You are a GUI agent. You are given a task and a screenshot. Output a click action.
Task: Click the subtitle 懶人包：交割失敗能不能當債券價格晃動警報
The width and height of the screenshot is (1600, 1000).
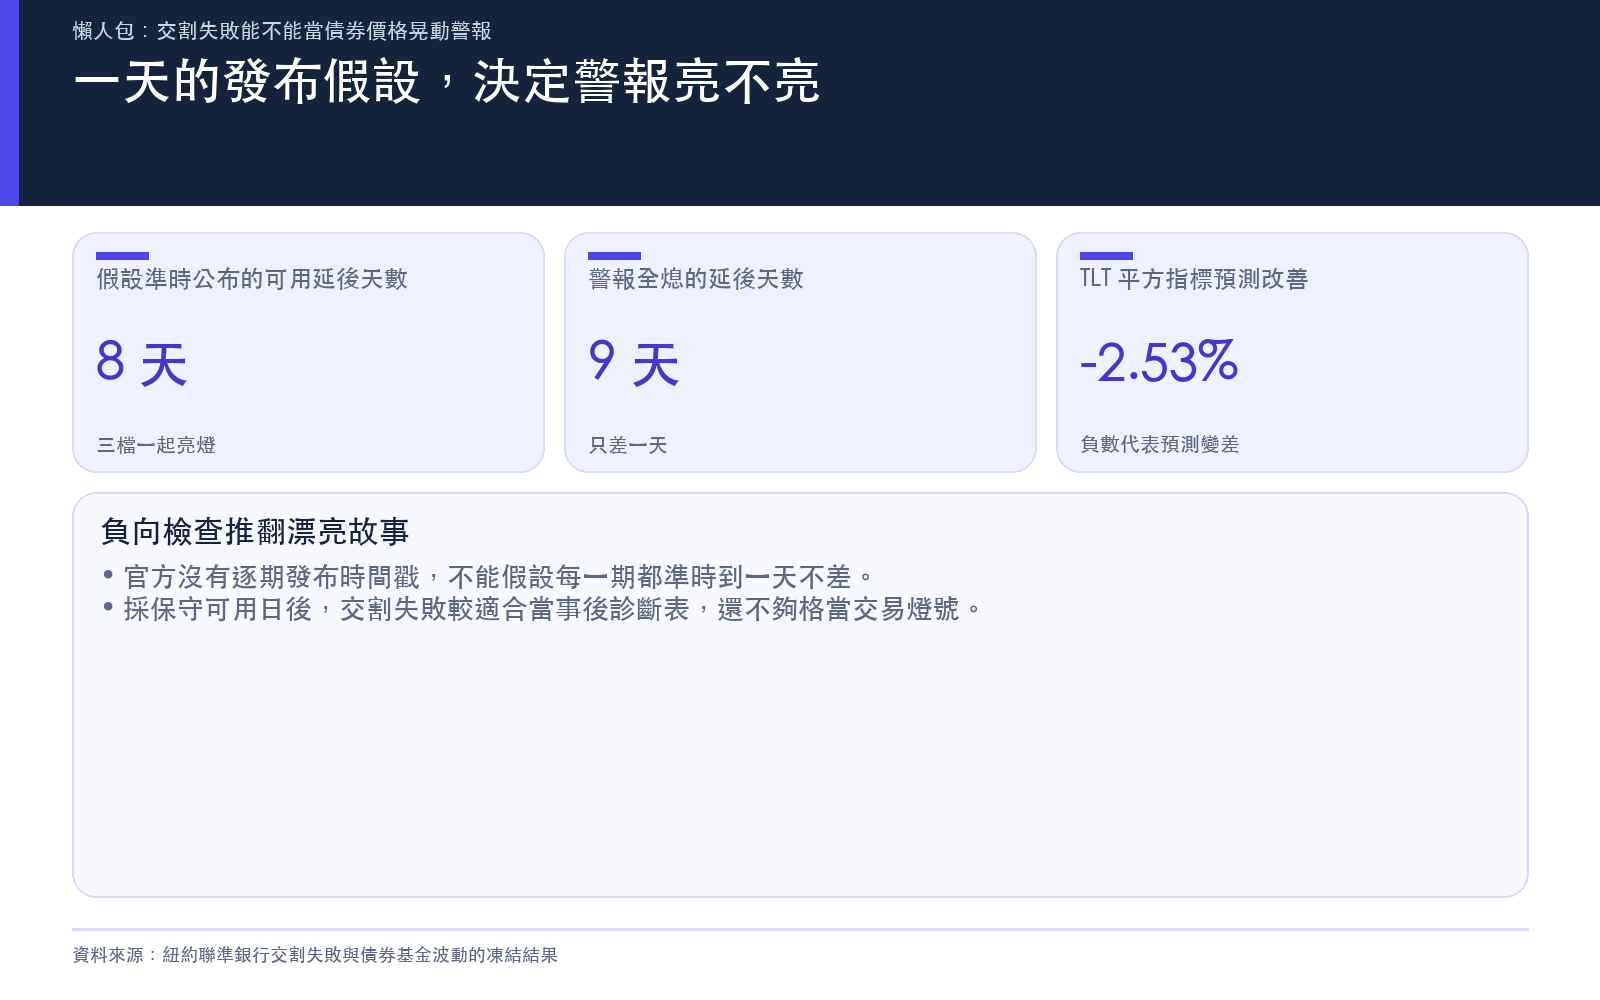pos(282,31)
